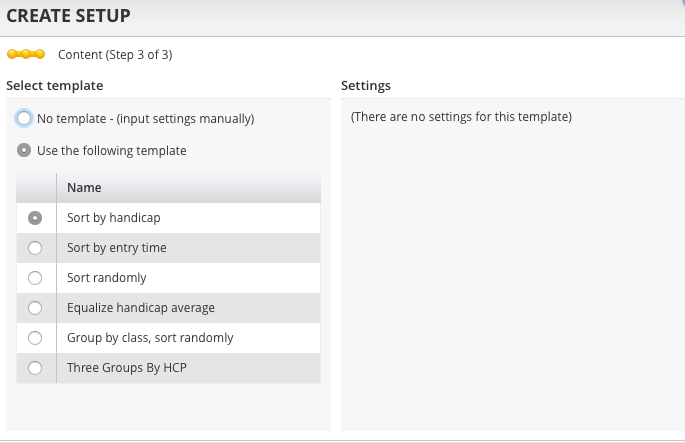Viewport: 685px width, 443px height.
Task: Click the Name column header
Action: coord(84,187)
